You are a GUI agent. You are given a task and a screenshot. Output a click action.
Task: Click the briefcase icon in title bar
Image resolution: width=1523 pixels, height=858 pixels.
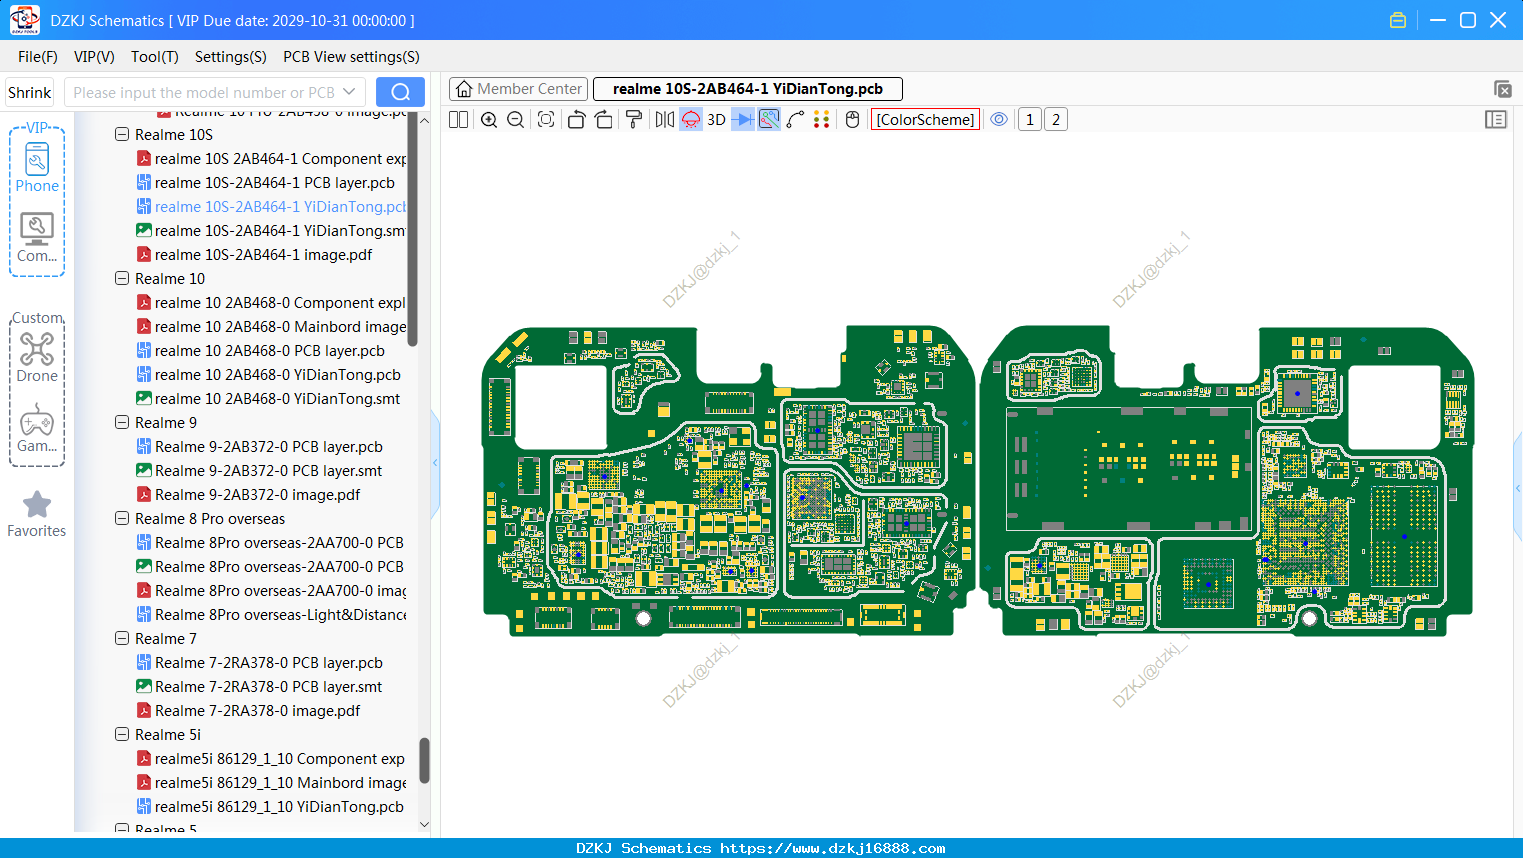(1398, 20)
